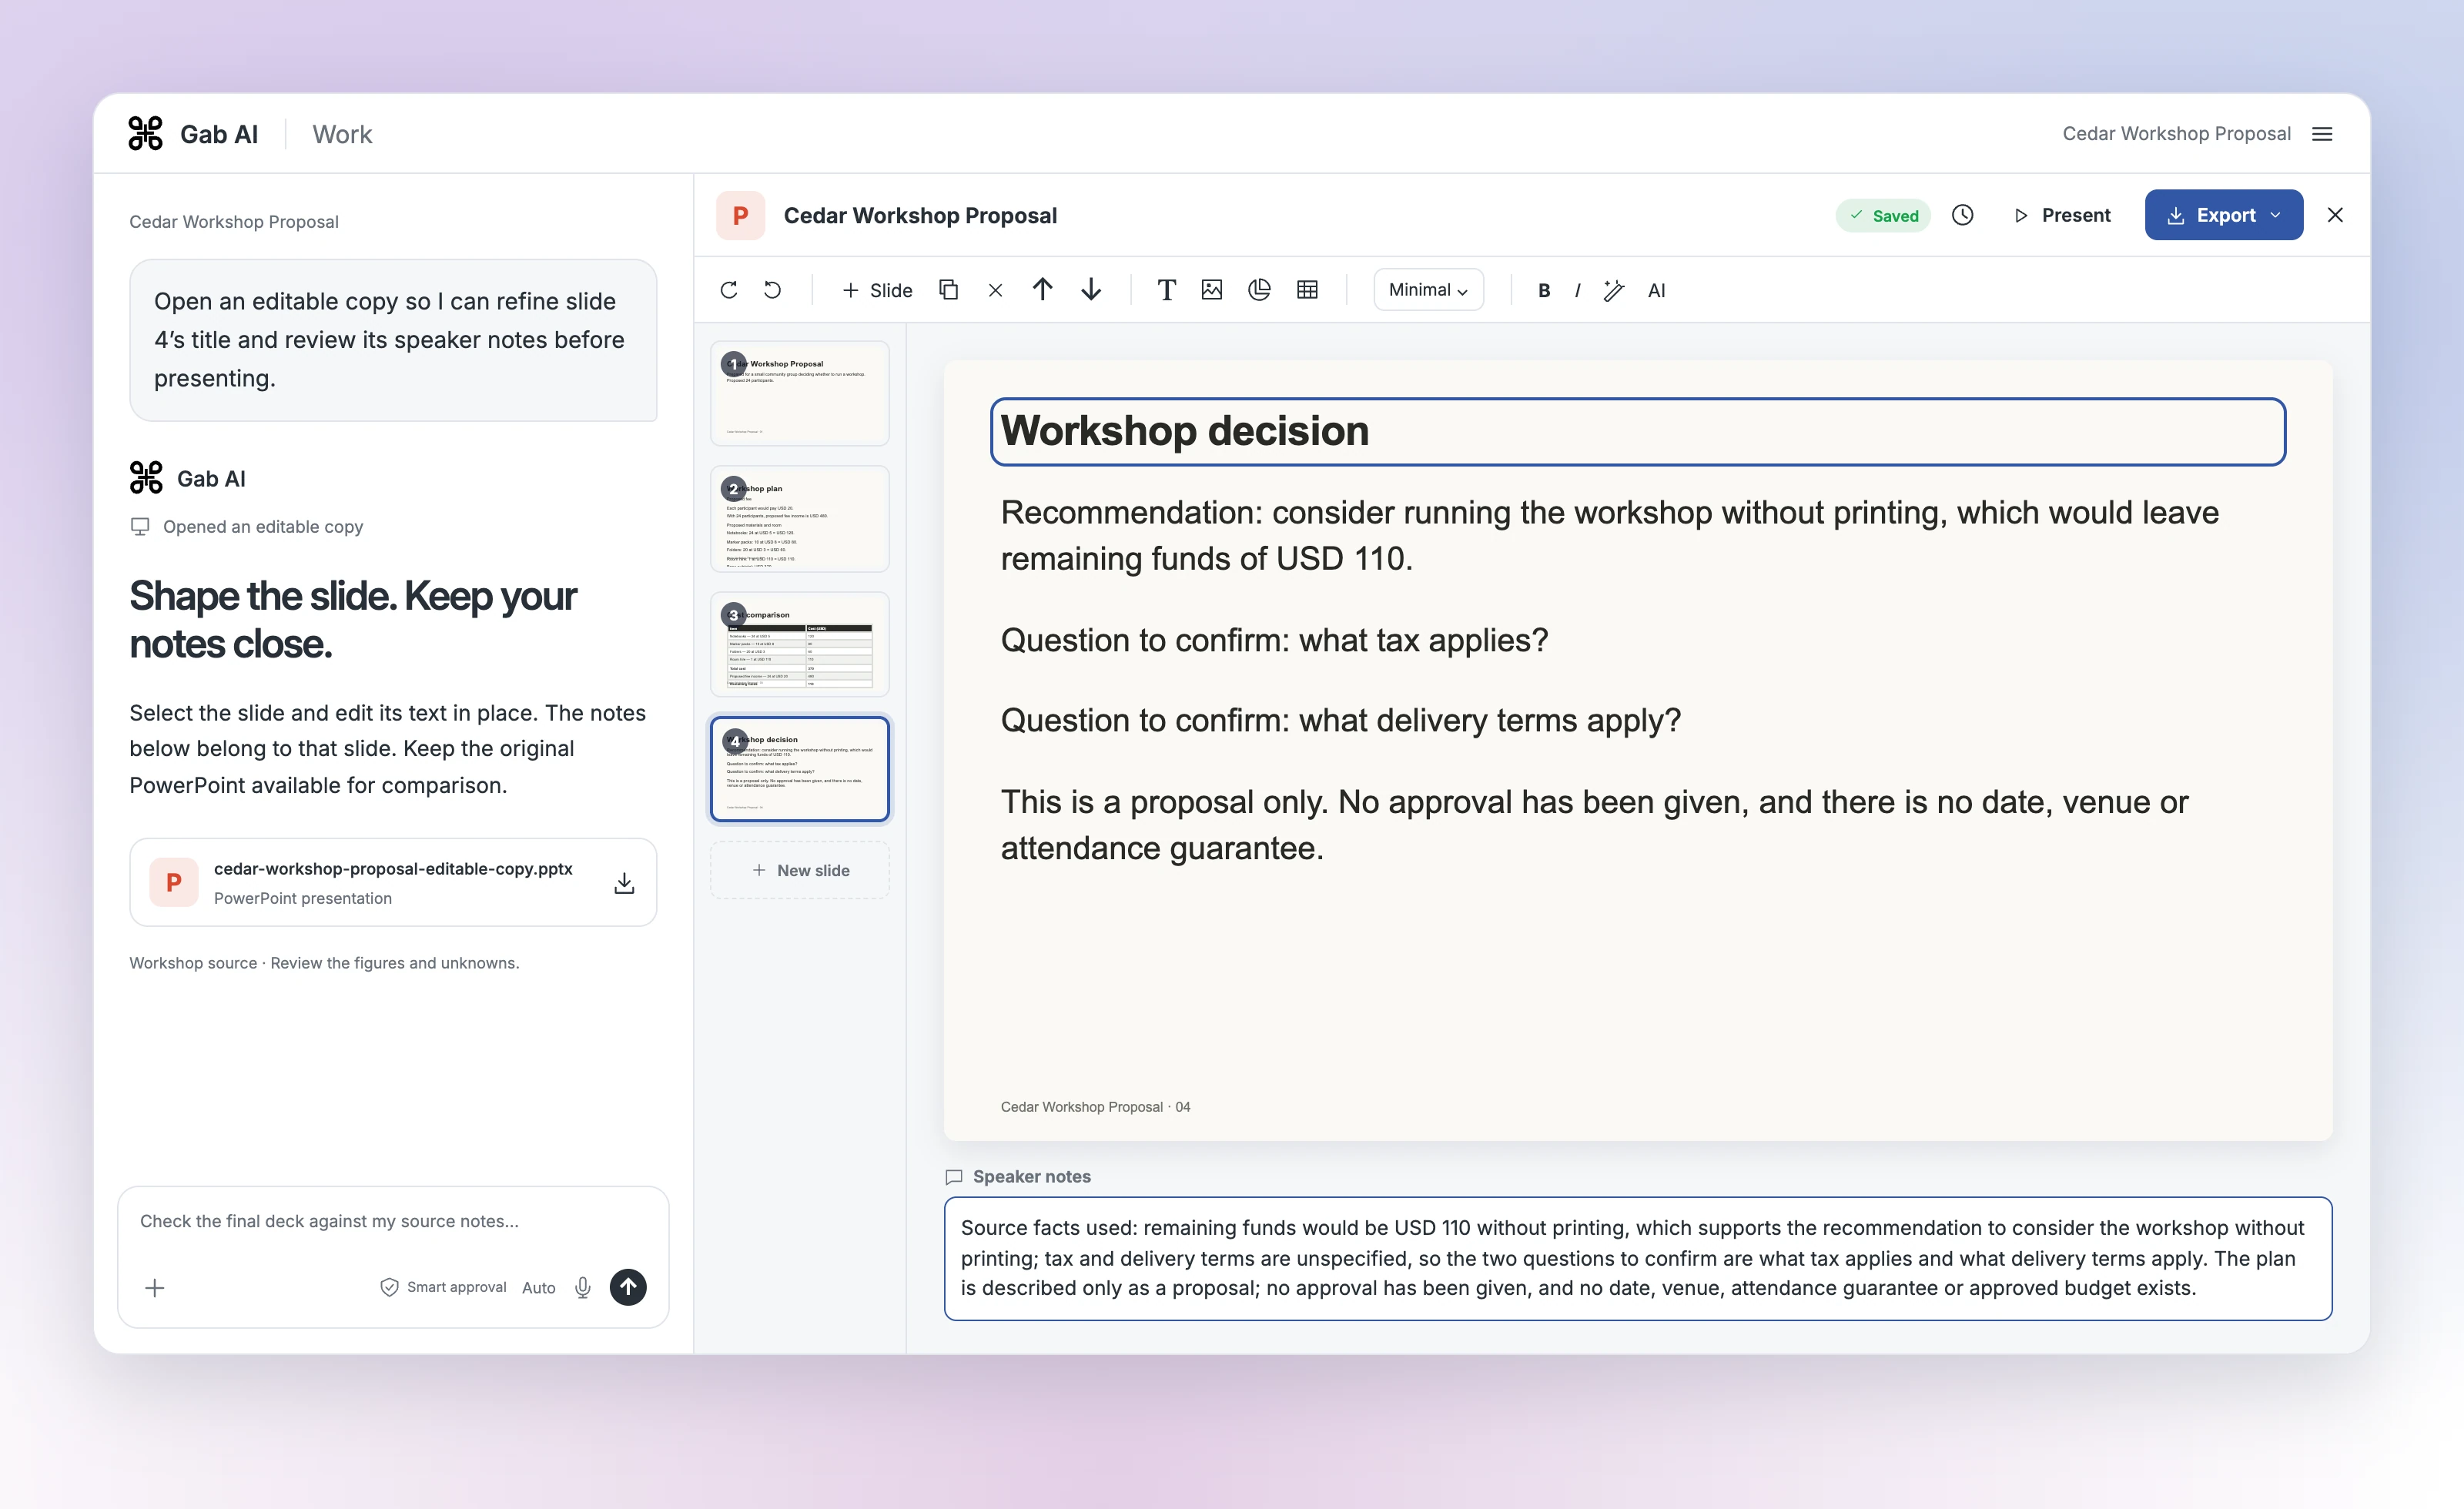Screen dimensions: 2464x1509
Task: Click the redo icon in the editor toolbar
Action: pyautogui.click(x=729, y=290)
